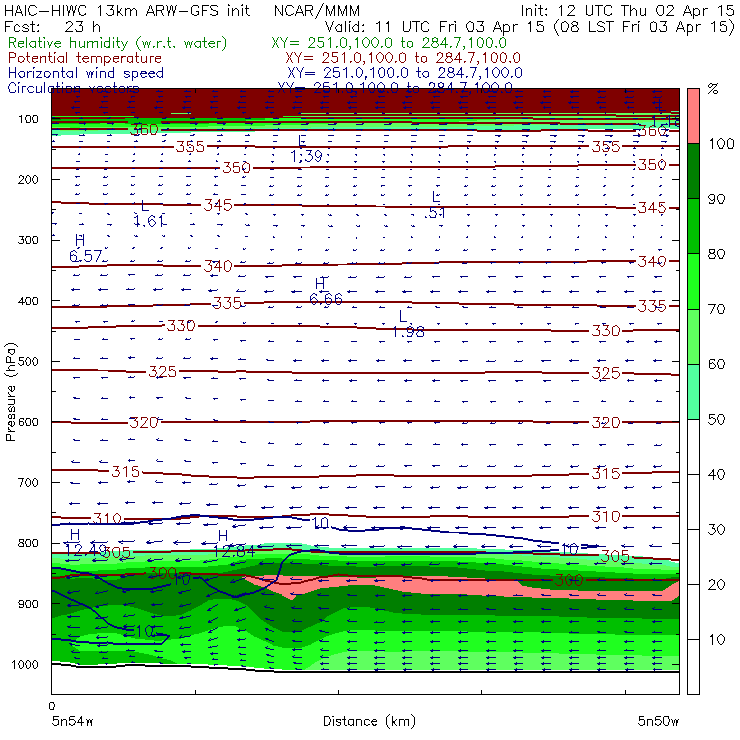
Task: Click the 'L .51' wind minimum label
Action: click(x=435, y=205)
